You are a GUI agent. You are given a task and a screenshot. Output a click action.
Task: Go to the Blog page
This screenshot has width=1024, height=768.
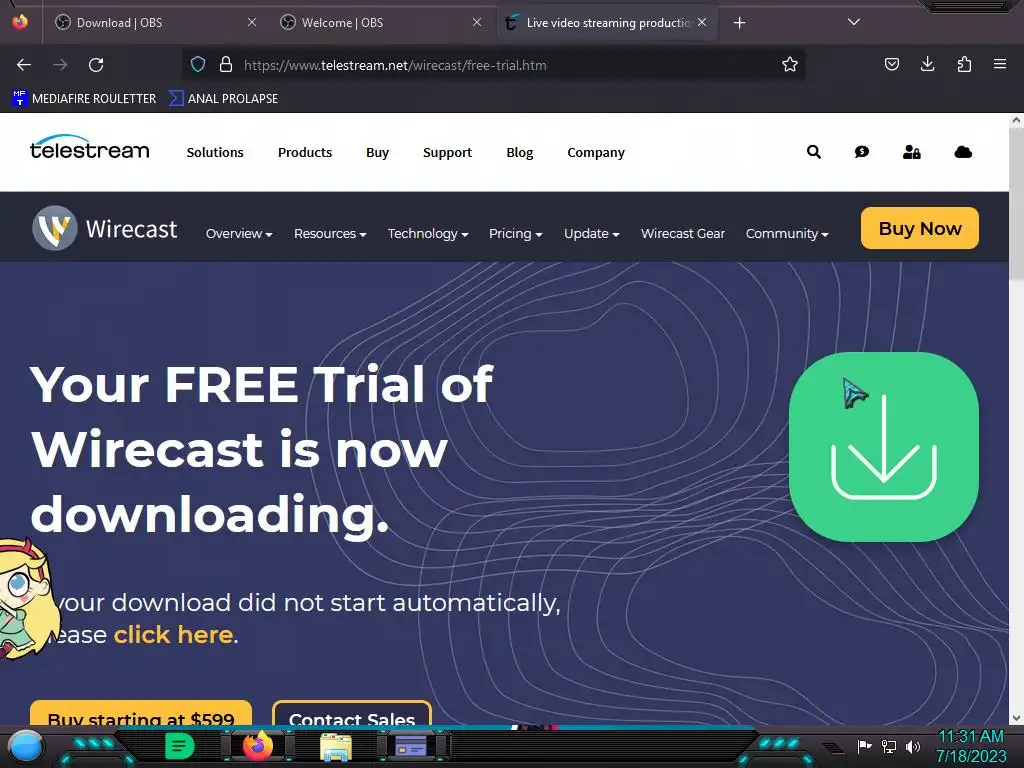pyautogui.click(x=520, y=152)
